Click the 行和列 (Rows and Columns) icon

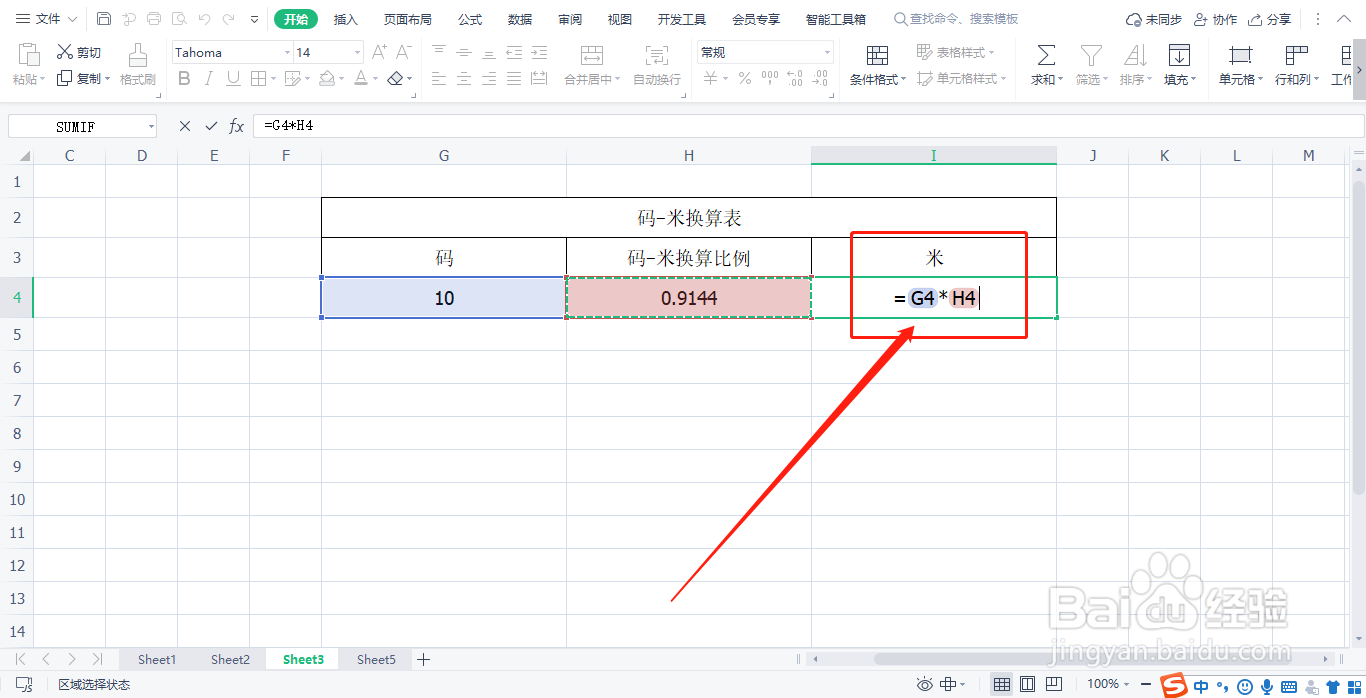point(1295,64)
